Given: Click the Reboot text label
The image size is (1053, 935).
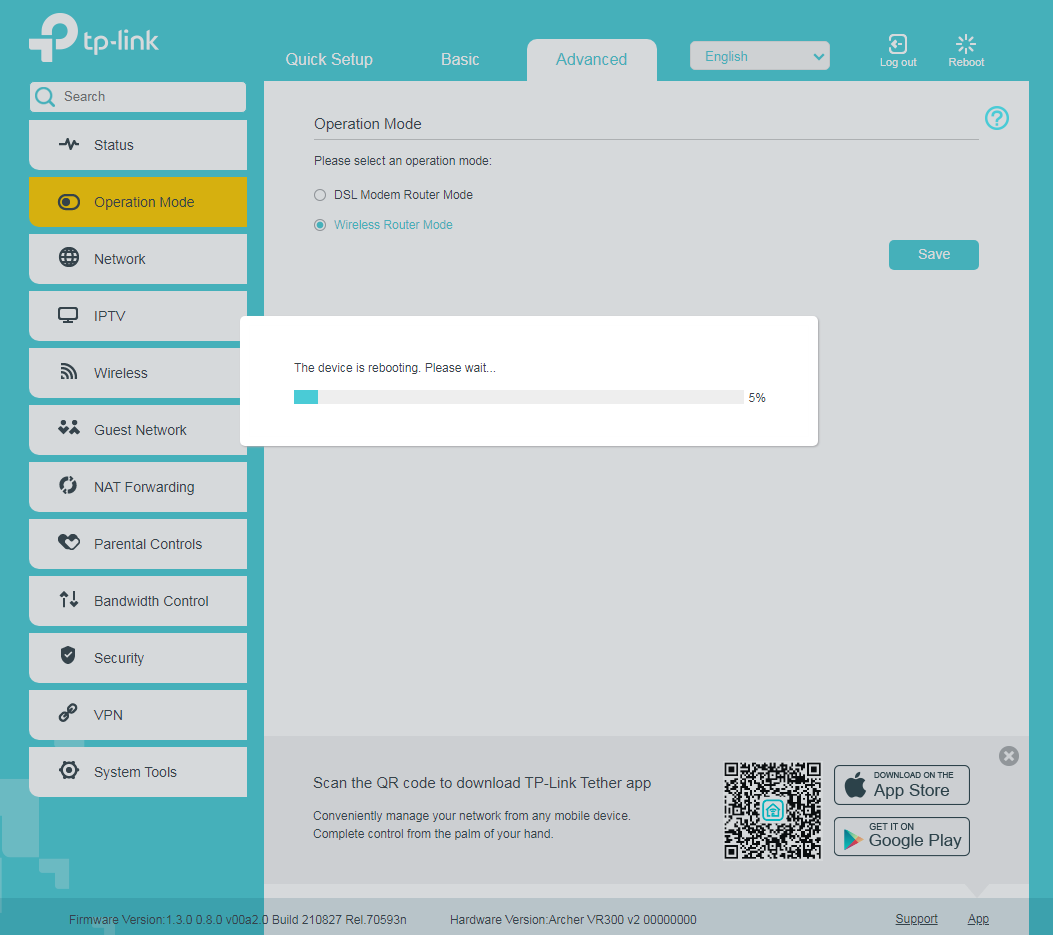Looking at the screenshot, I should (966, 62).
